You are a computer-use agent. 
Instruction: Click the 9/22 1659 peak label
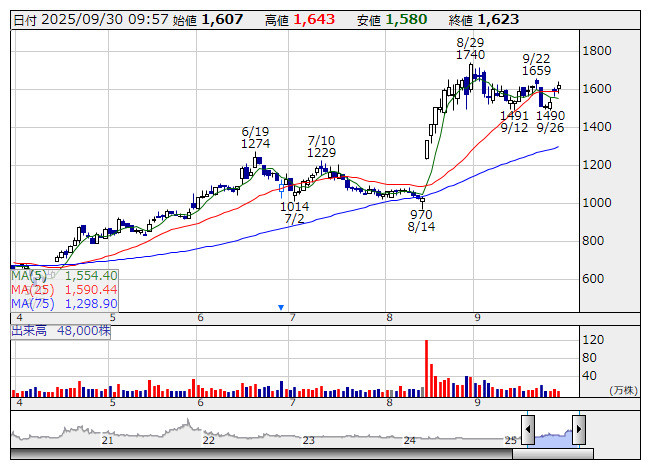[536, 65]
